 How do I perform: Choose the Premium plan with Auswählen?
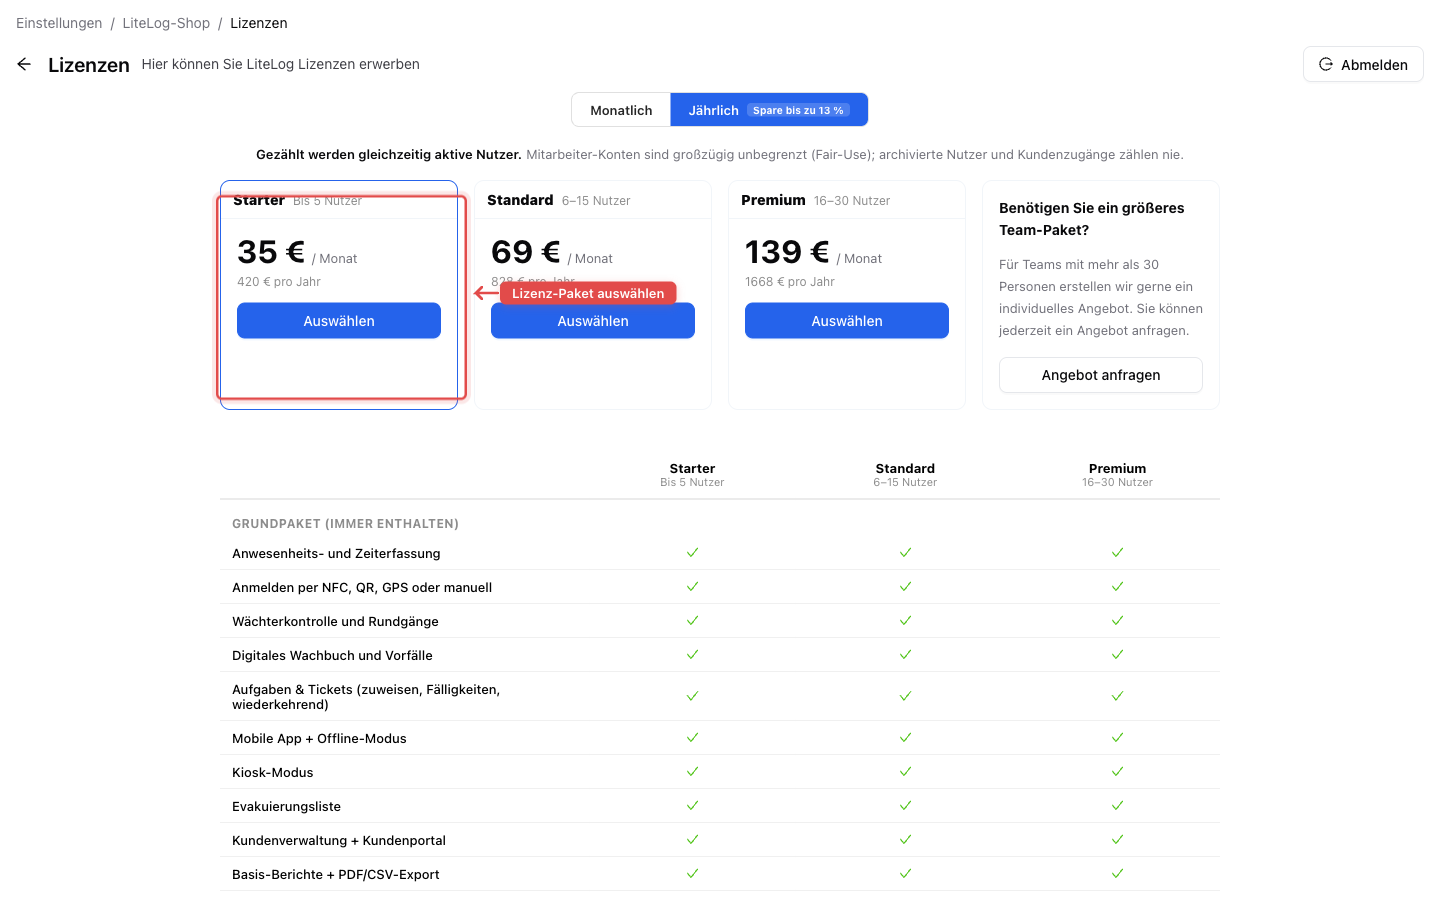tap(847, 321)
